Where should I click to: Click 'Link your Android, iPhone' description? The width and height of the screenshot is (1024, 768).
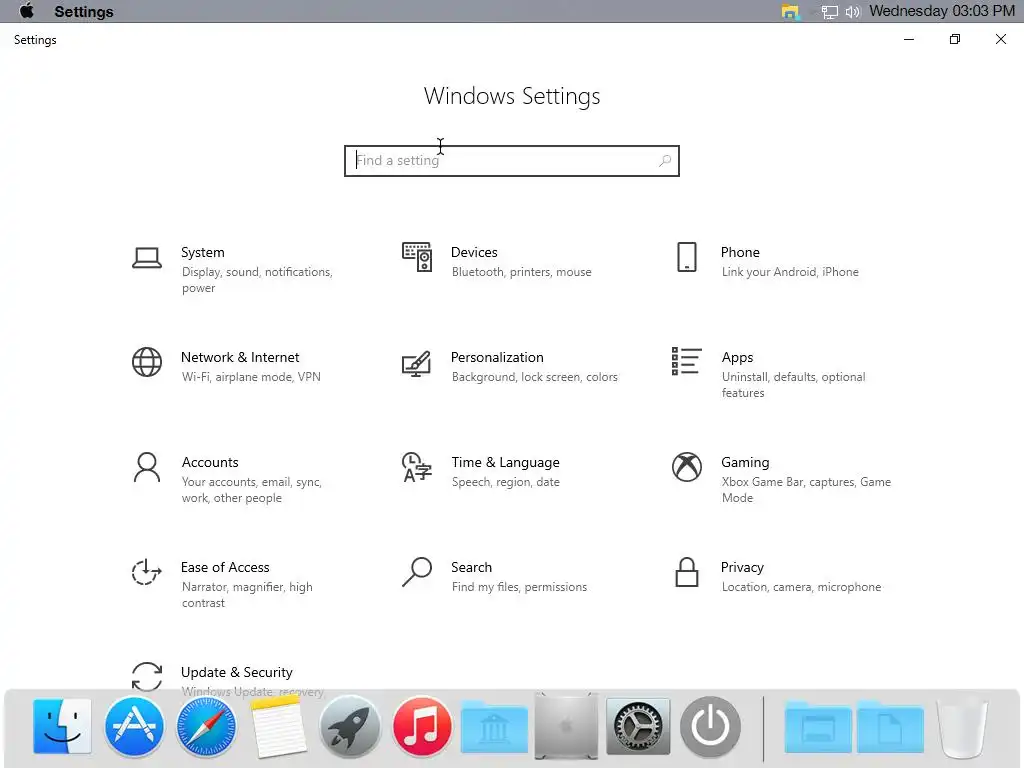(x=790, y=272)
